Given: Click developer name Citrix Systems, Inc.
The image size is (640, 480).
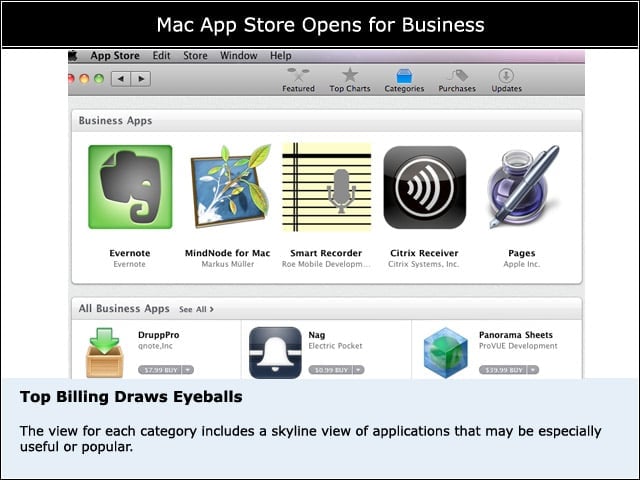Looking at the screenshot, I should [x=424, y=264].
